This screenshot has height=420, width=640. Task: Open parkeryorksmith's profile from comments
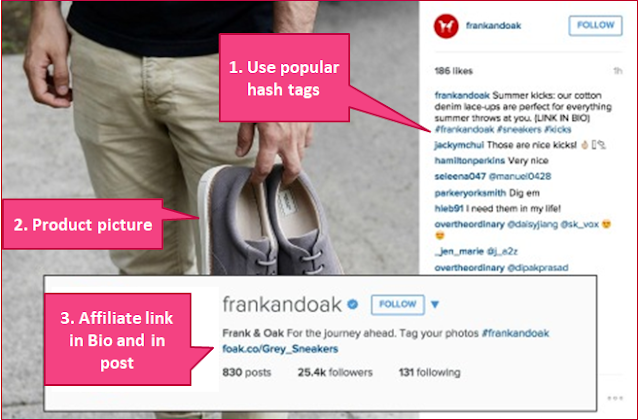tap(470, 193)
